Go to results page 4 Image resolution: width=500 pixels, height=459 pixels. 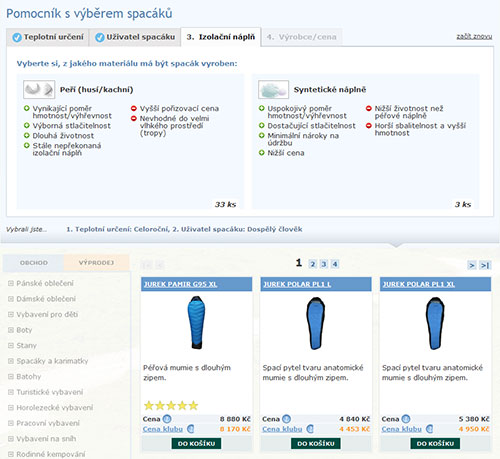(335, 264)
